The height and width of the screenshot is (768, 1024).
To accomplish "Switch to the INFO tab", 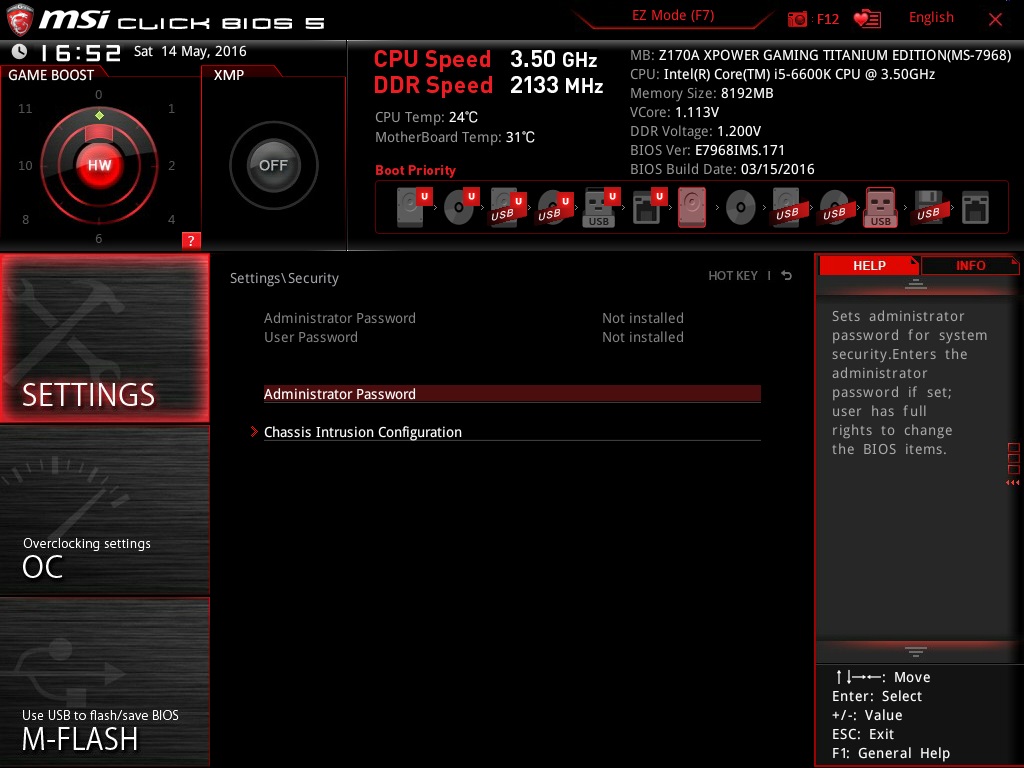I will pyautogui.click(x=970, y=265).
